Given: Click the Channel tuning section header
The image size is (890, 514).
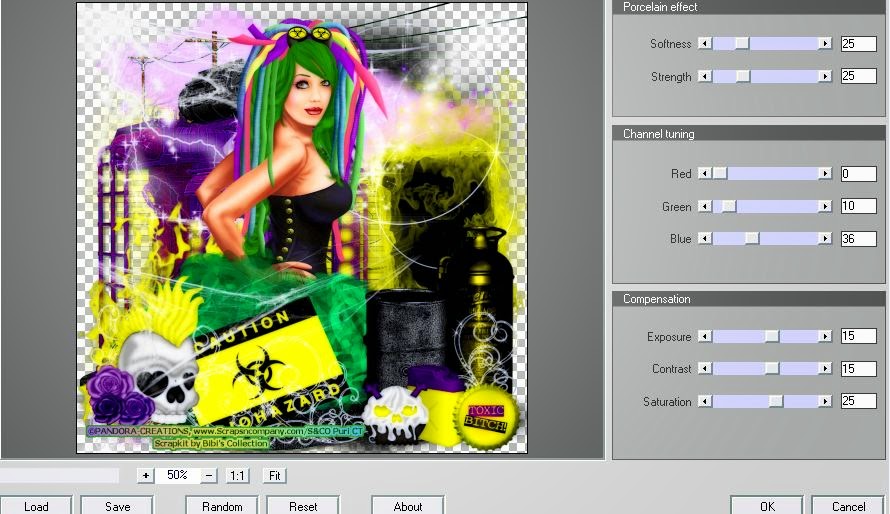Looking at the screenshot, I should pos(749,134).
